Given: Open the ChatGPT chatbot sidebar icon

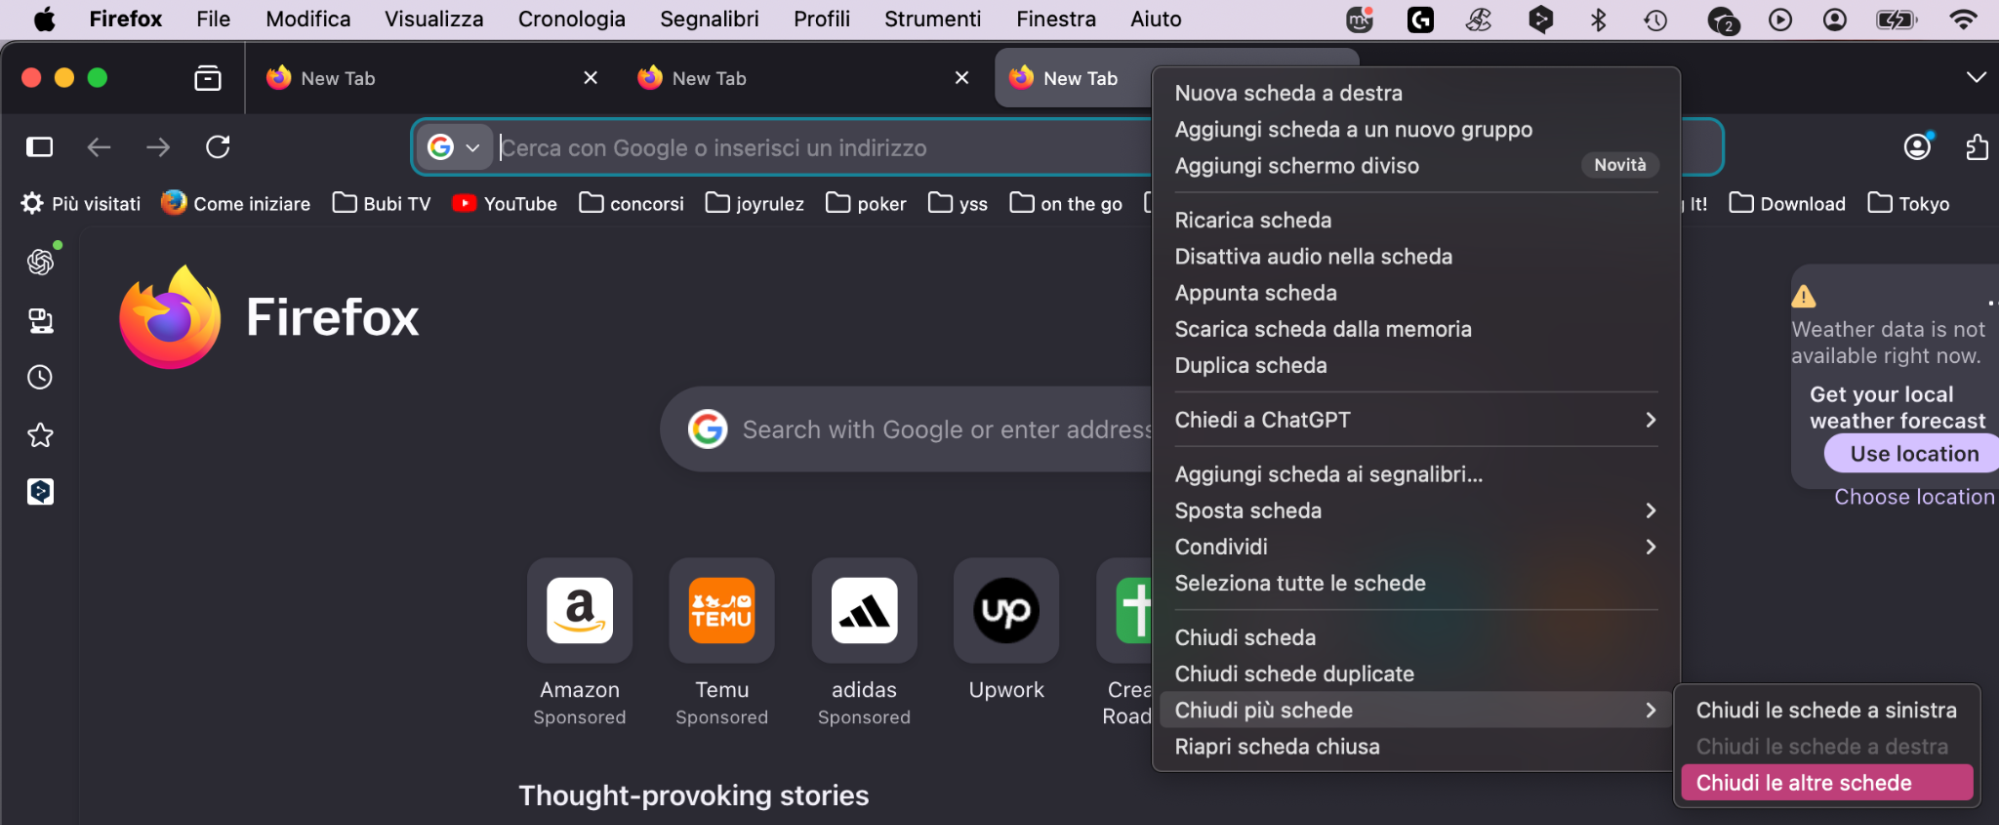Looking at the screenshot, I should click(x=40, y=262).
